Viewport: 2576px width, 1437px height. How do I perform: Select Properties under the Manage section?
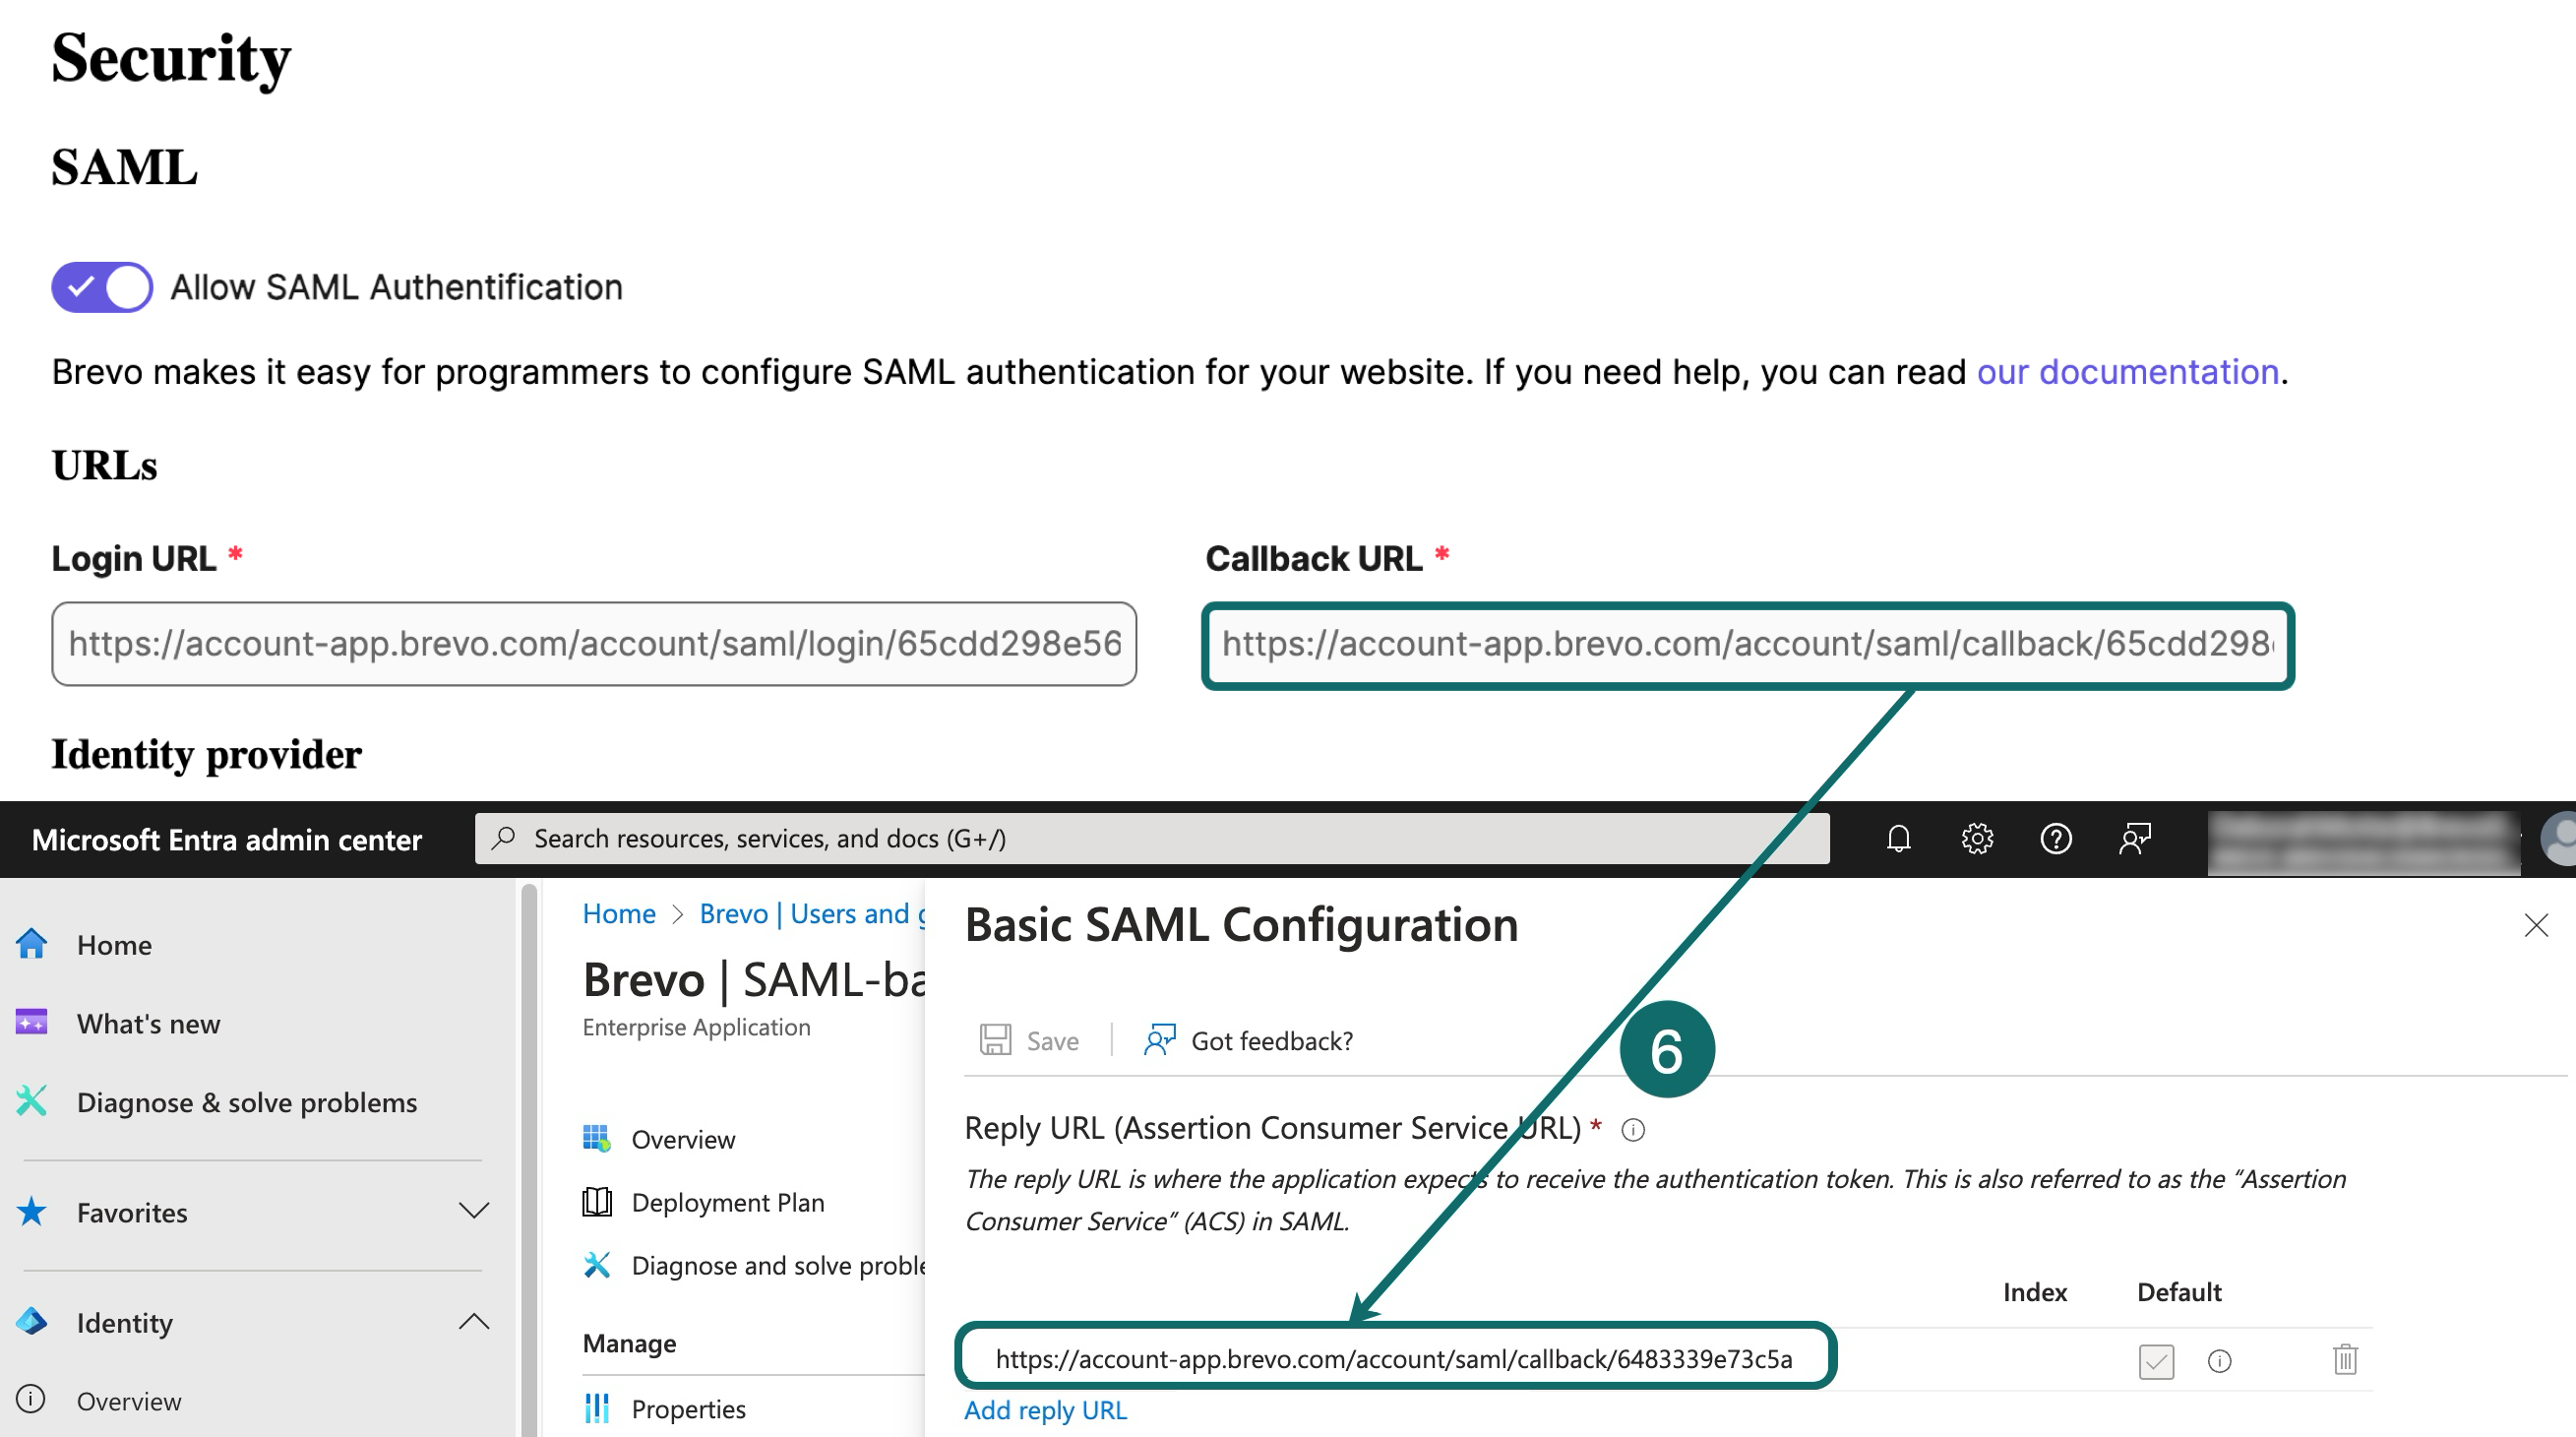point(687,1408)
